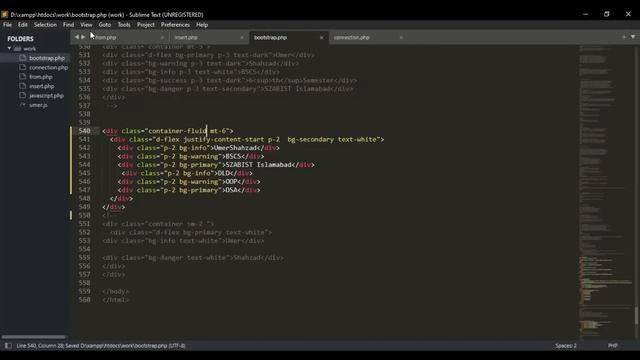Open the Help menu
Screen dimensions: 640x360
click(202, 25)
